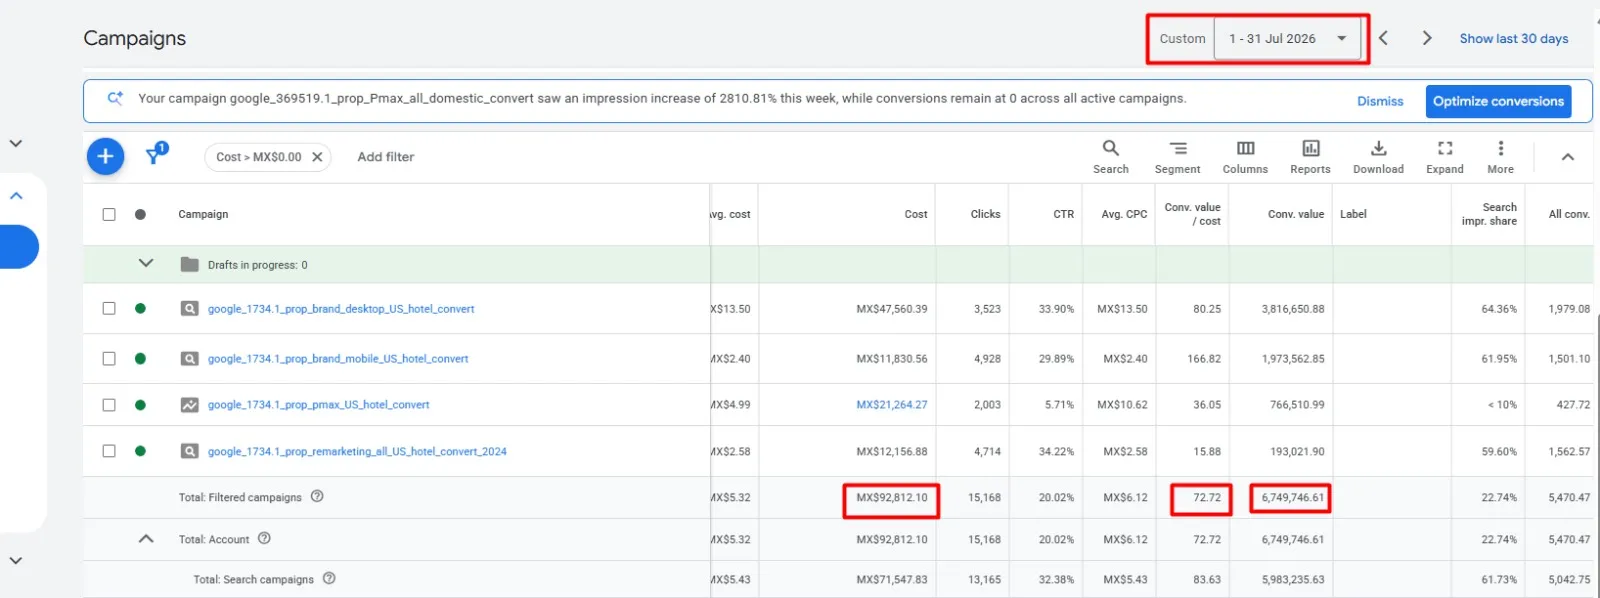Click Show last 30 days link
This screenshot has height=598, width=1600.
coord(1514,39)
